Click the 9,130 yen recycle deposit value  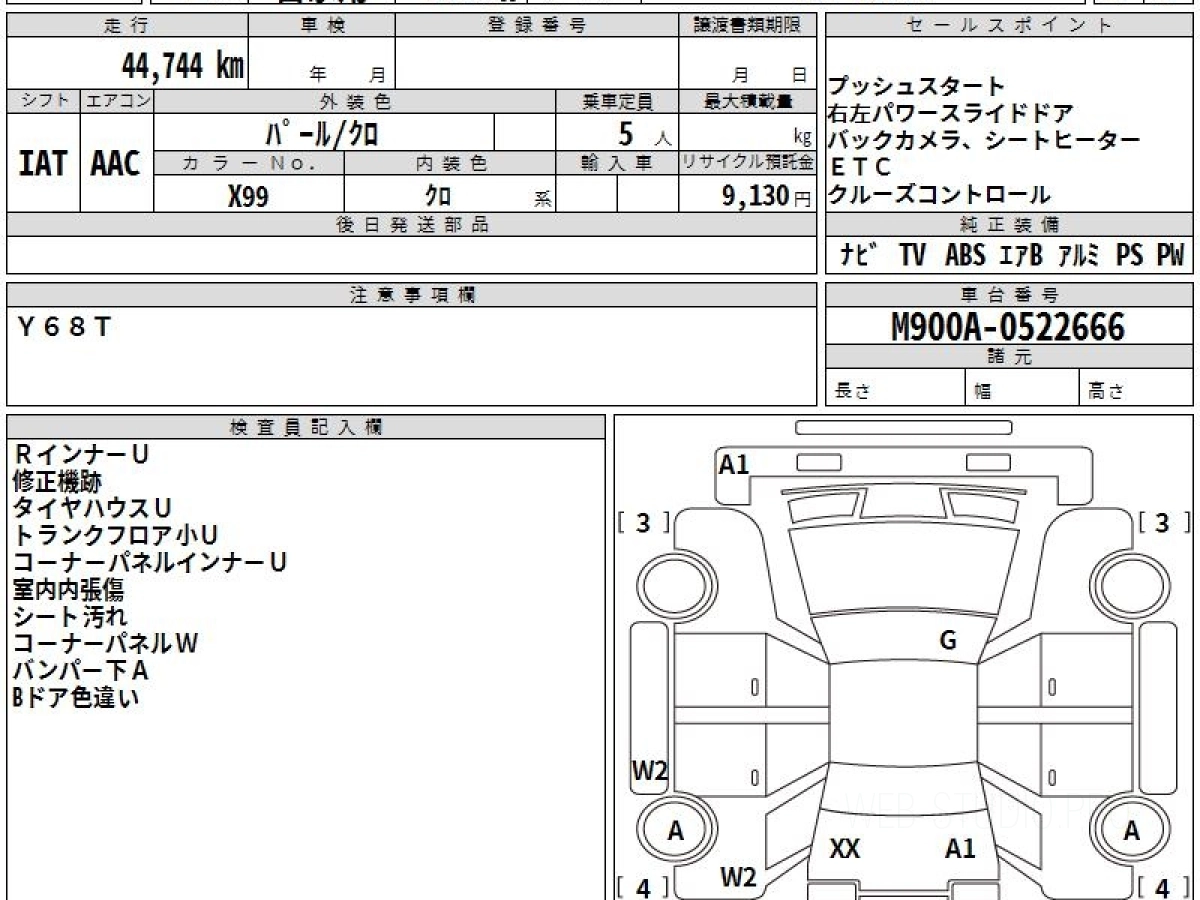point(756,197)
